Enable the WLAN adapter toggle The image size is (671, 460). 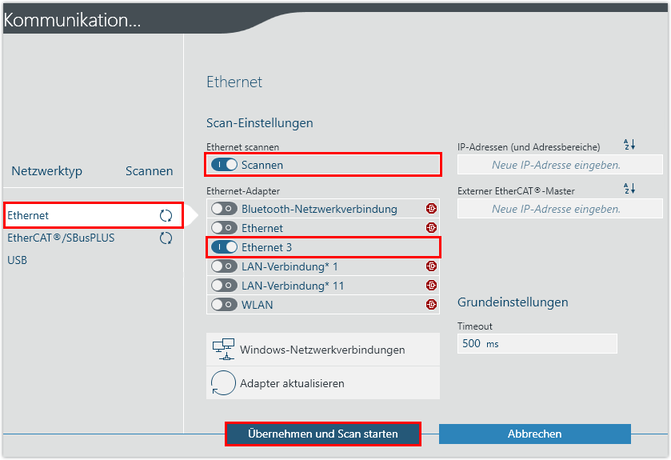pos(224,304)
